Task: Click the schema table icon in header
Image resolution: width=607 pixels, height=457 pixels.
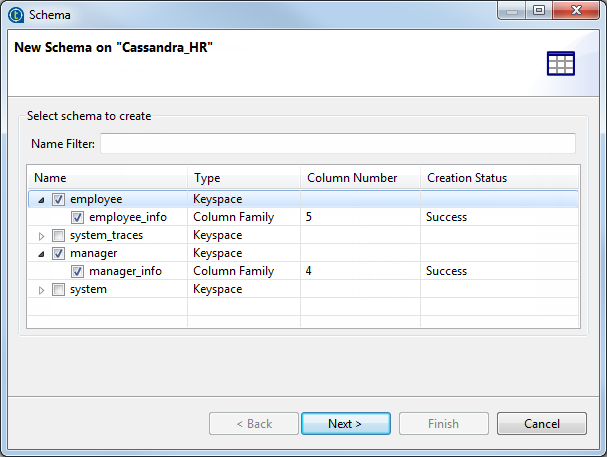Action: (x=560, y=63)
